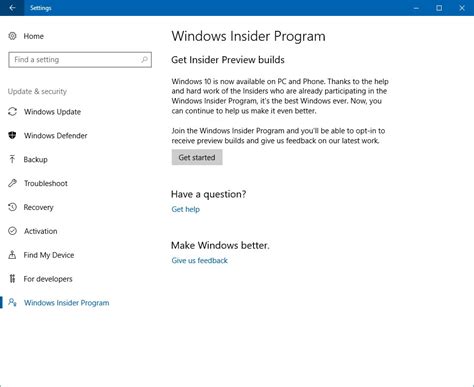Click the Windows Insider Program person icon

pos(12,303)
